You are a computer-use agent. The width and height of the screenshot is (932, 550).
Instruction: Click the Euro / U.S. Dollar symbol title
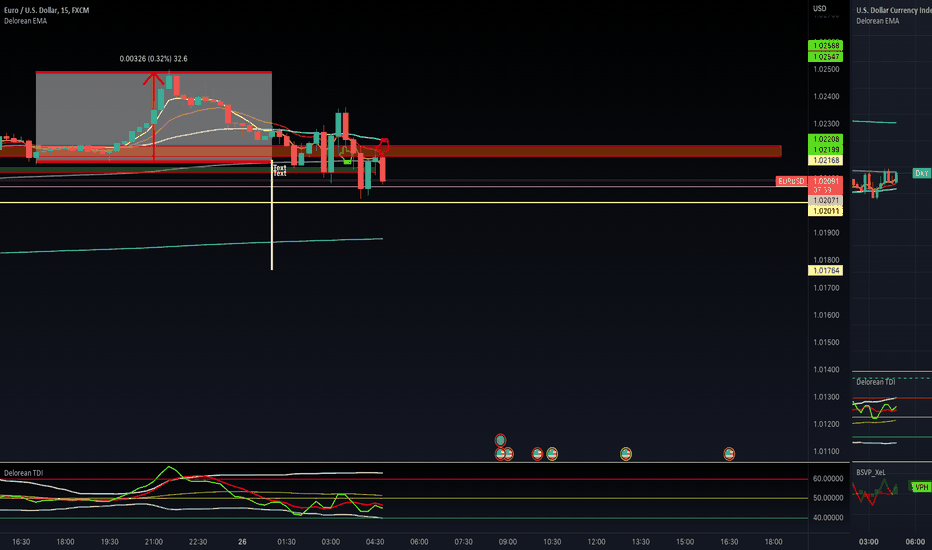pyautogui.click(x=46, y=10)
